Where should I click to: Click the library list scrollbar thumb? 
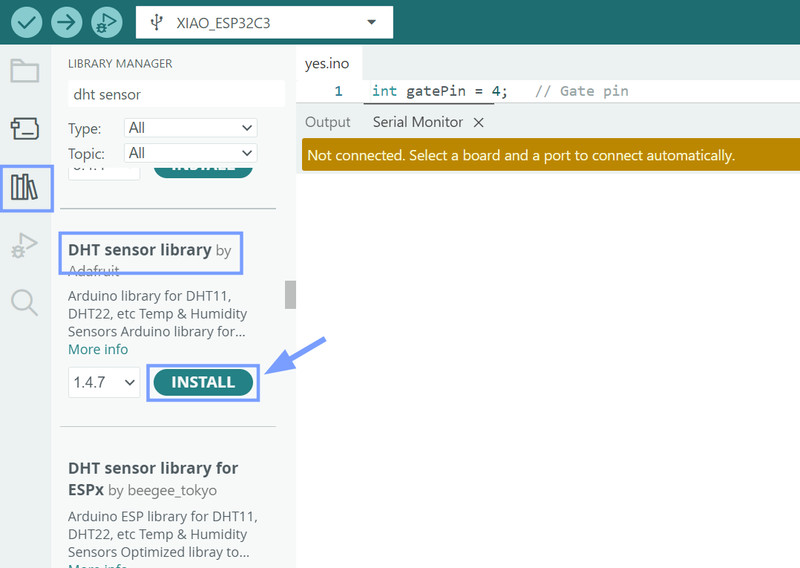(x=290, y=294)
